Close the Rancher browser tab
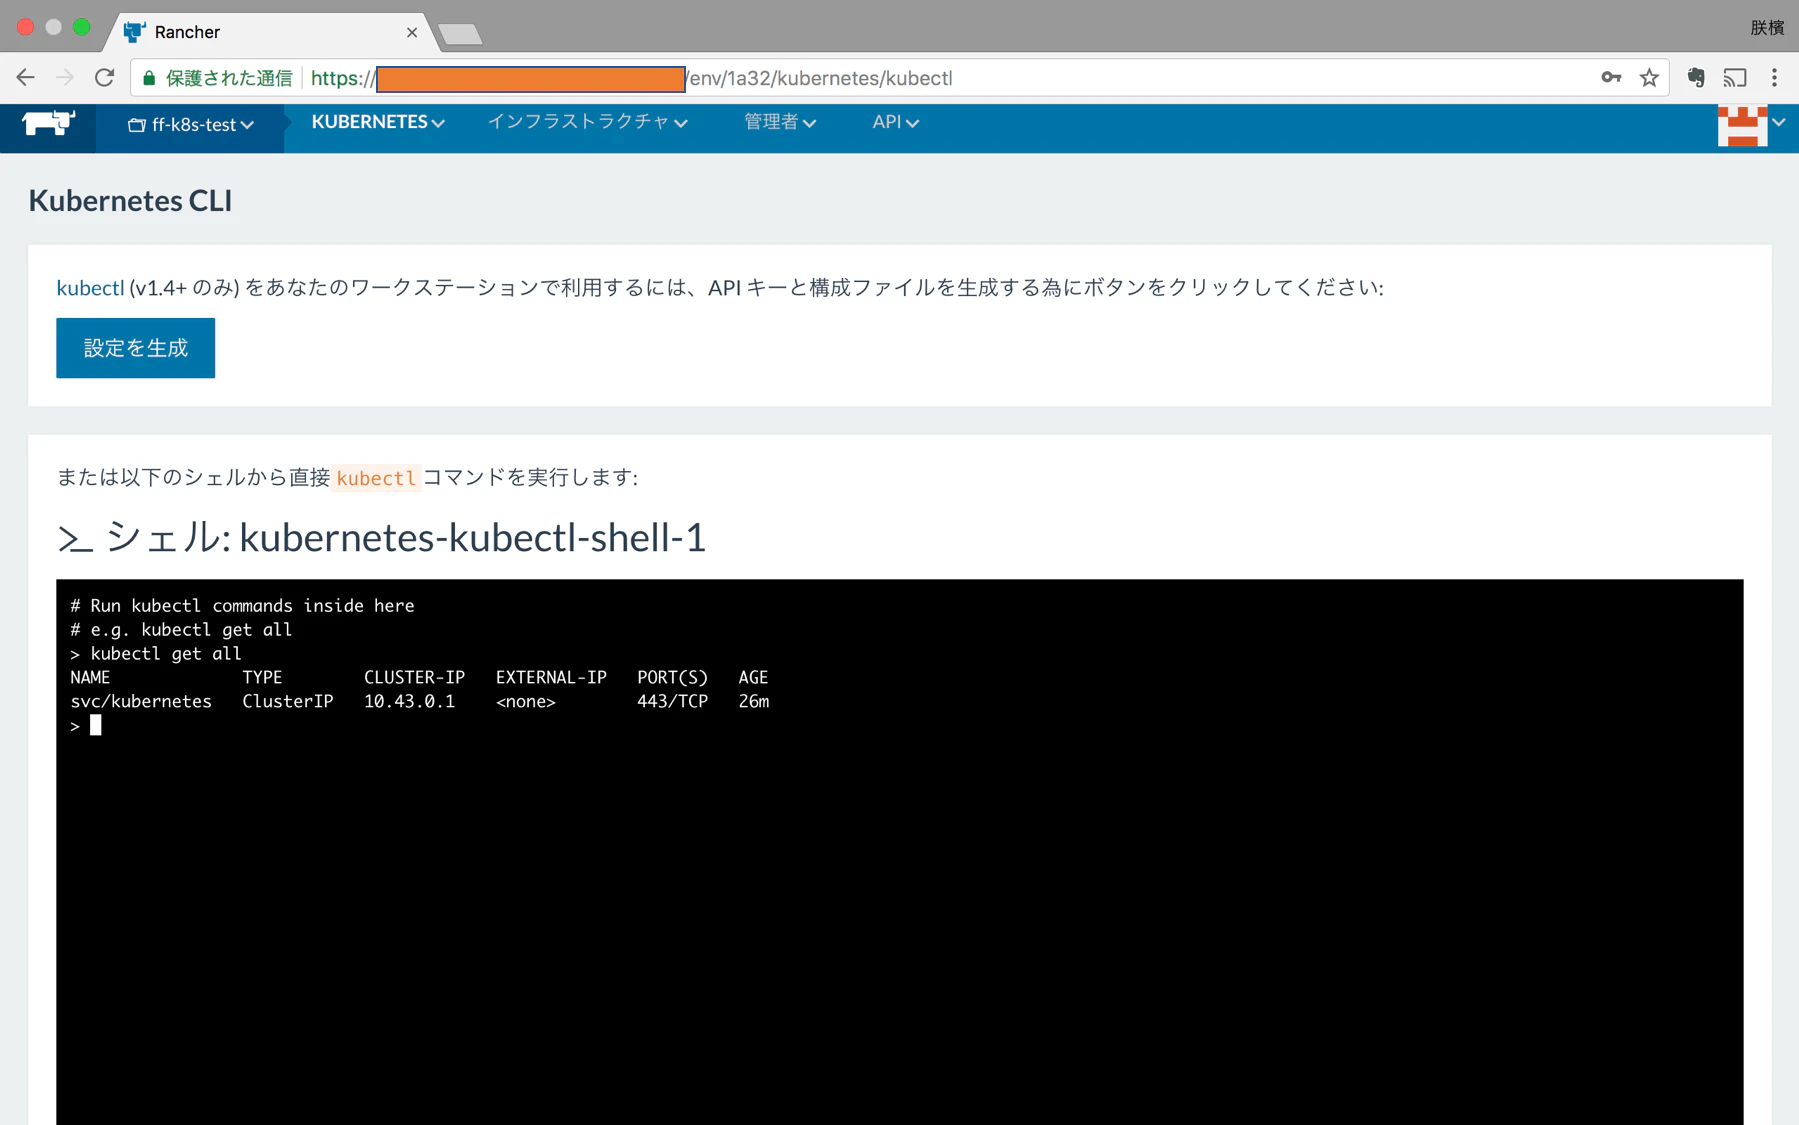1799x1125 pixels. click(412, 32)
